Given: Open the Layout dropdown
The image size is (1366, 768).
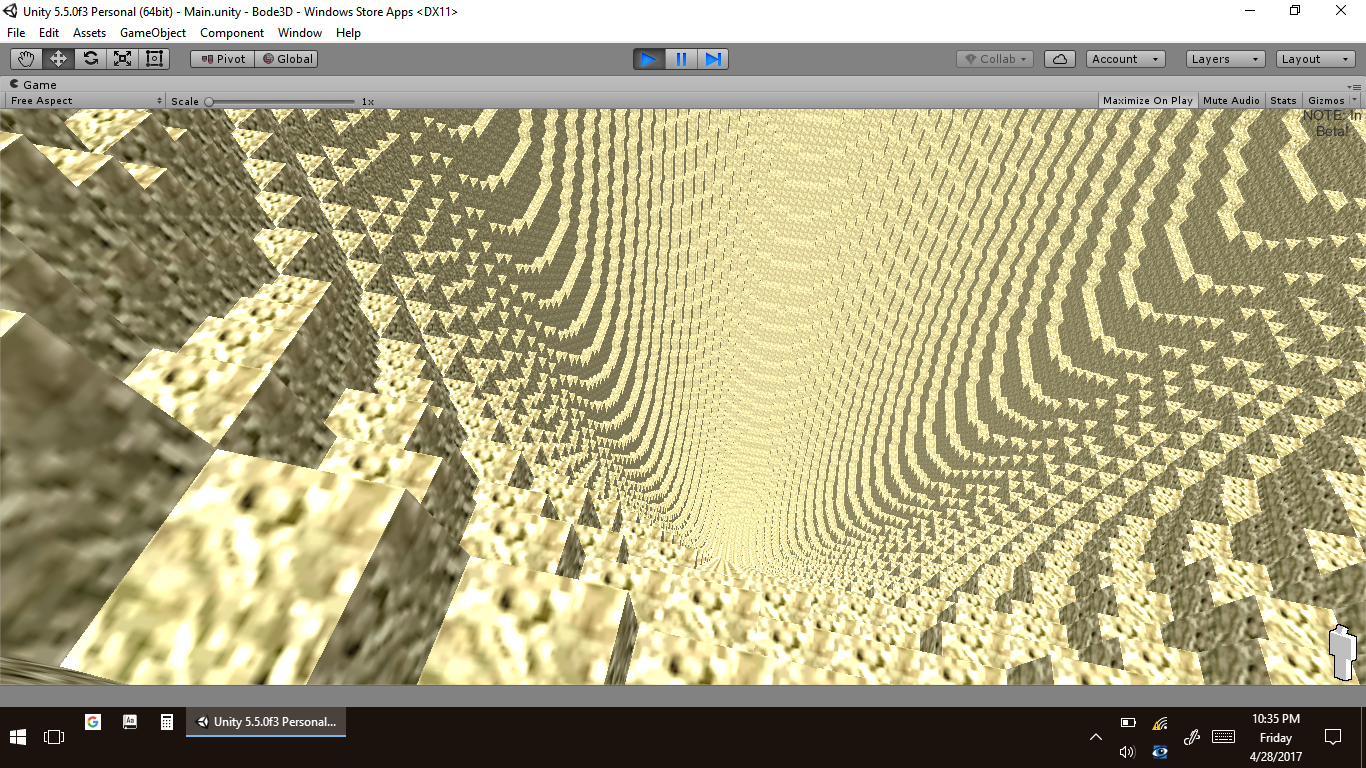Looking at the screenshot, I should coord(1315,59).
